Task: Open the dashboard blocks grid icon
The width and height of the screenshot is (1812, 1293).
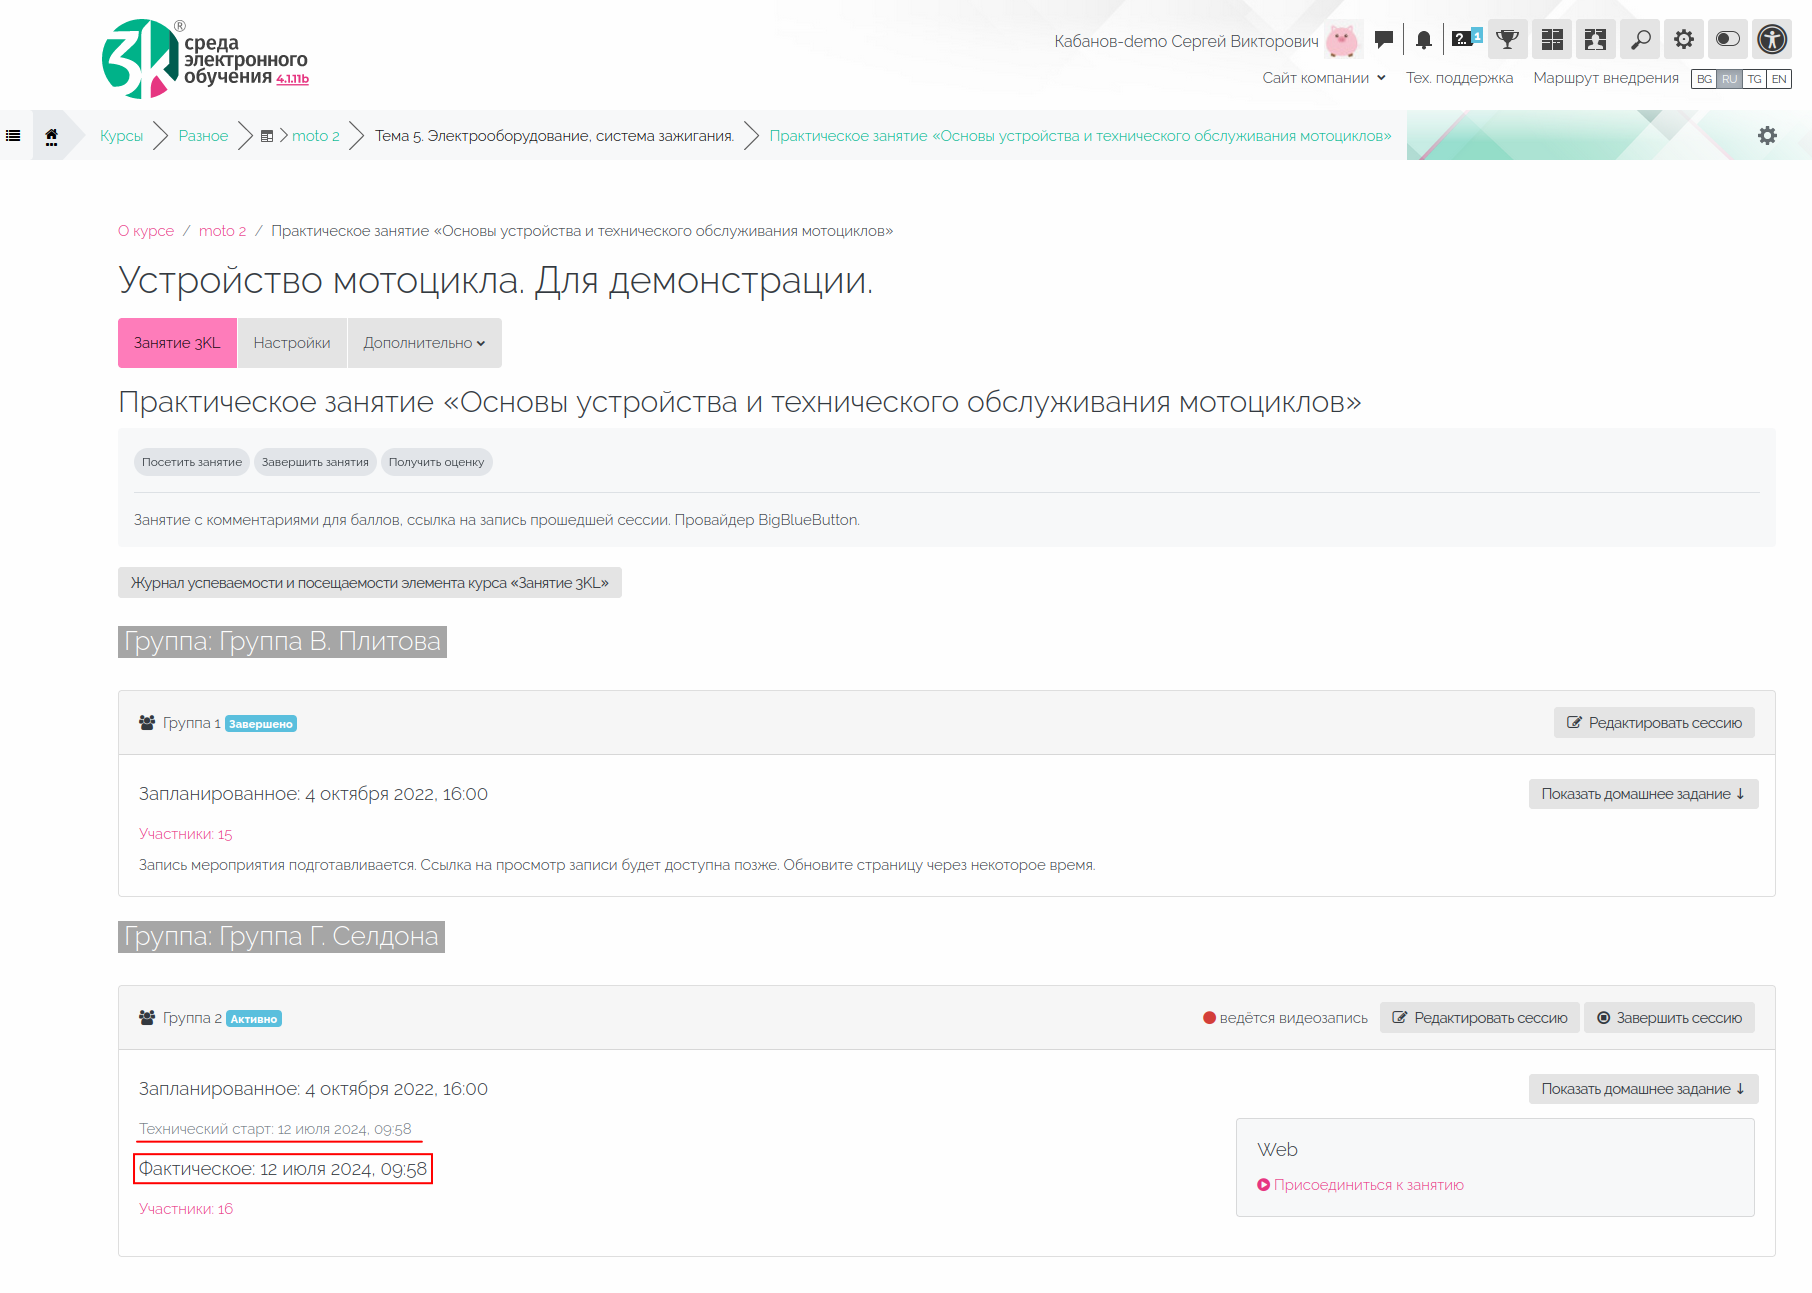Action: pos(1551,40)
